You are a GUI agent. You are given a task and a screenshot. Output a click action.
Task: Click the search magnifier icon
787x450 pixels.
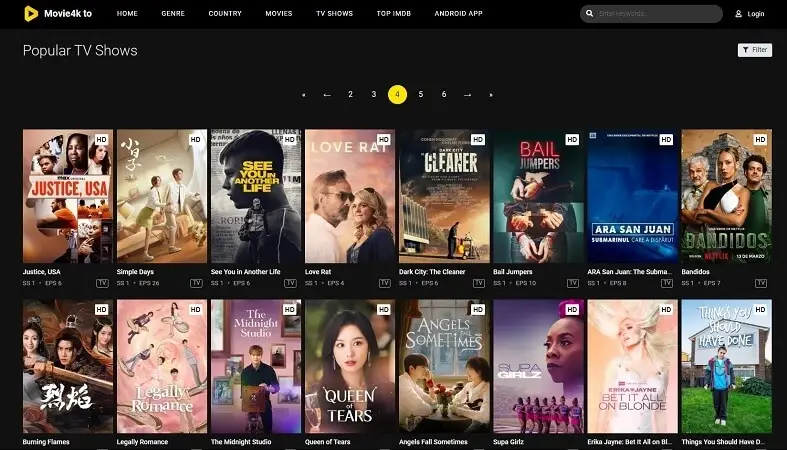590,14
